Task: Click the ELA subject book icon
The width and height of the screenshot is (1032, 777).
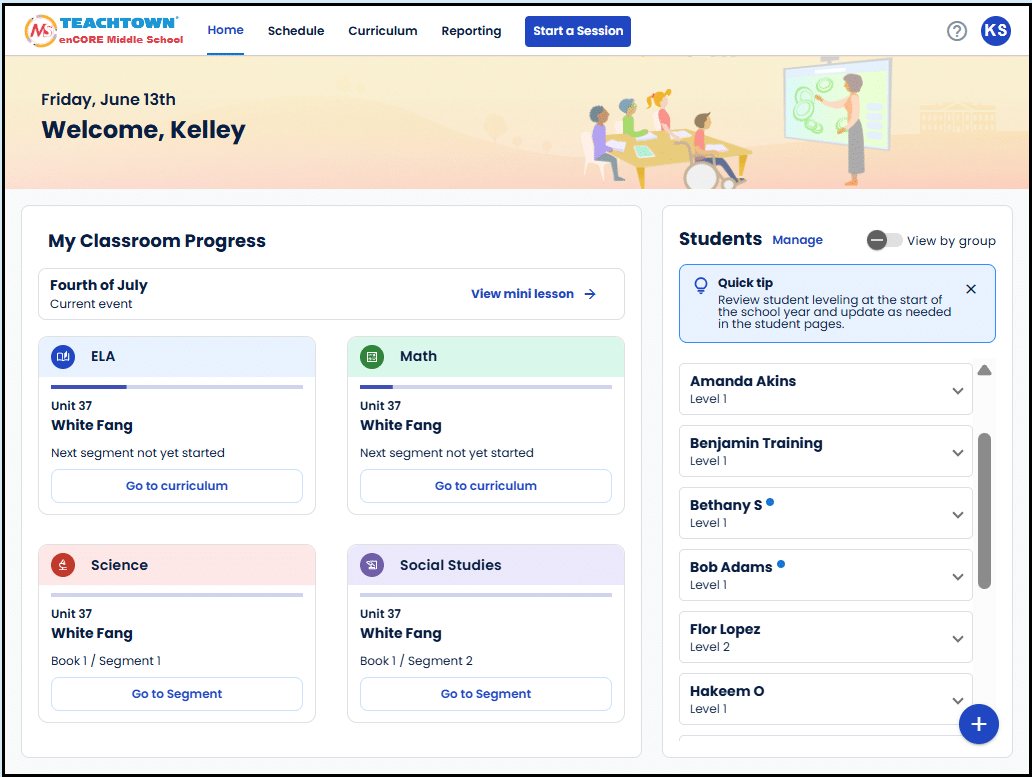Action: 63,356
